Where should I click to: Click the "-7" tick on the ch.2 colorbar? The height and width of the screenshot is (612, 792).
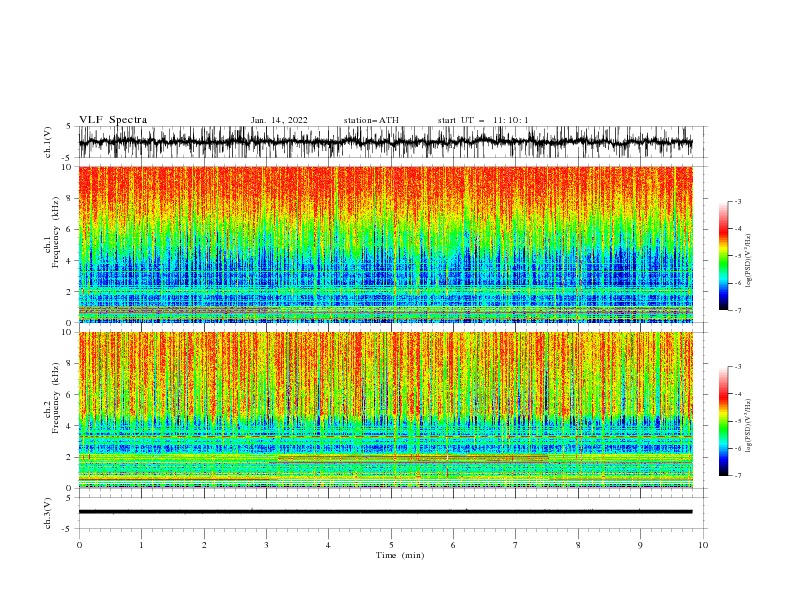tap(738, 475)
